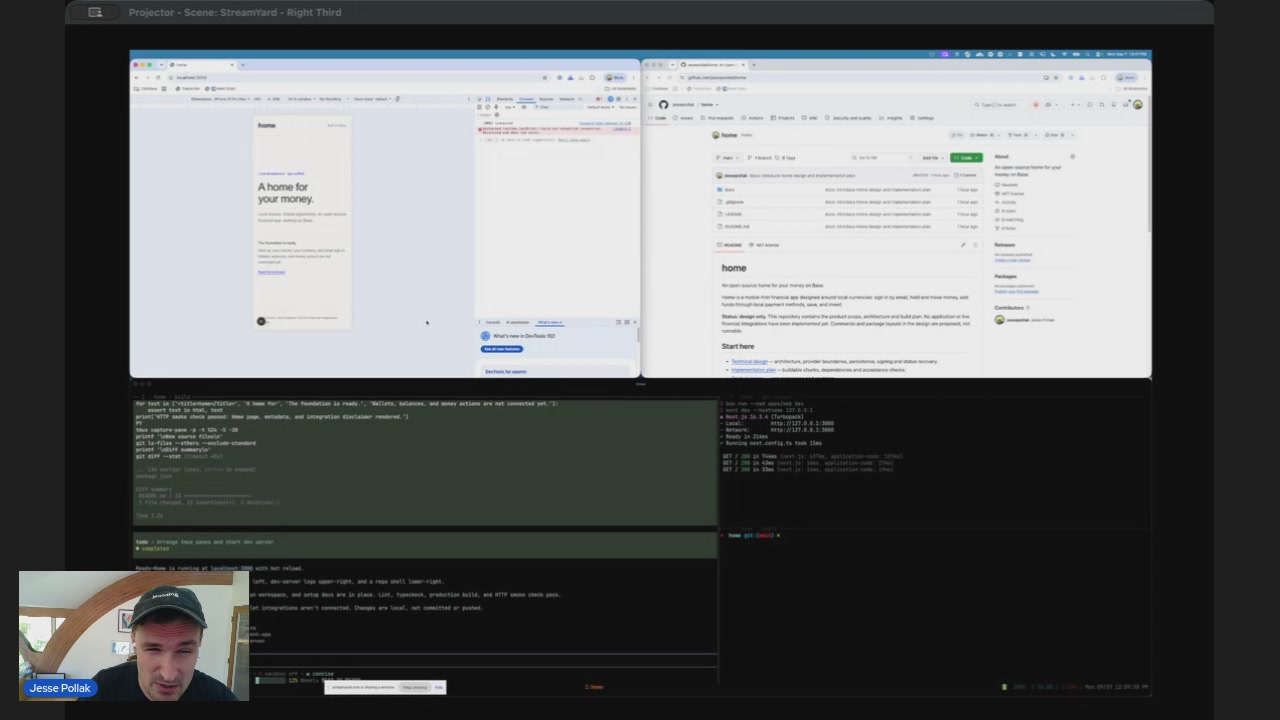Bookmark localhost page with star icon
This screenshot has width=1280, height=720.
544,77
